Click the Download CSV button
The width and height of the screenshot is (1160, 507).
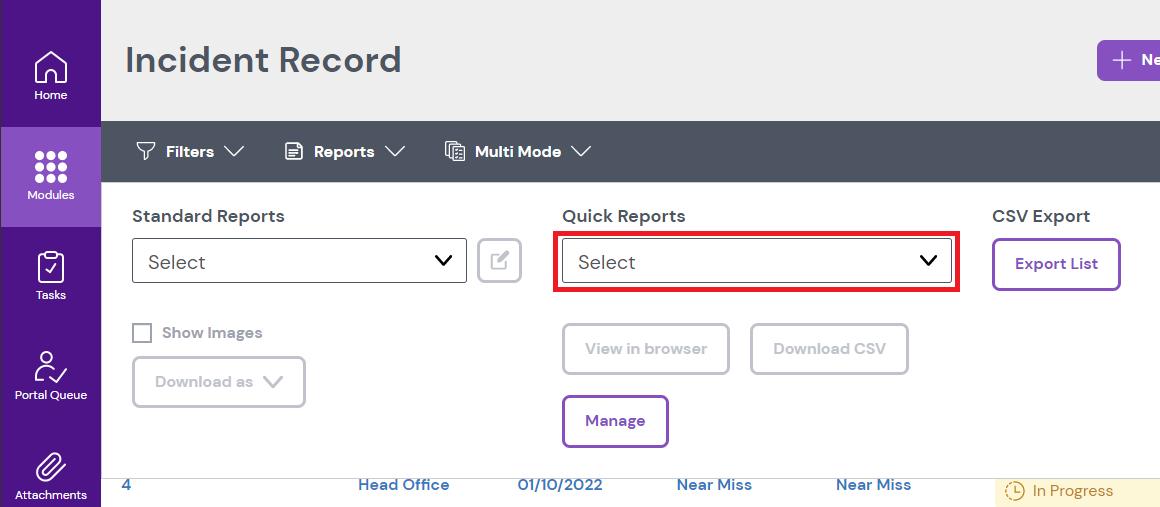tap(829, 349)
